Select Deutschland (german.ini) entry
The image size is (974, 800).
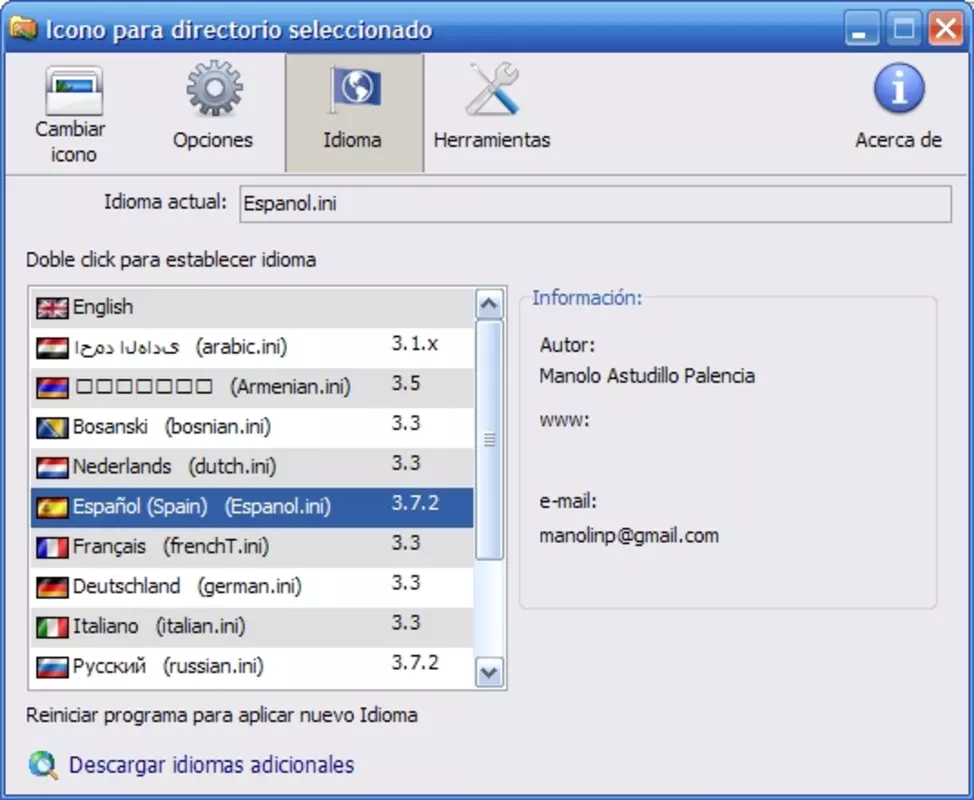pos(252,587)
